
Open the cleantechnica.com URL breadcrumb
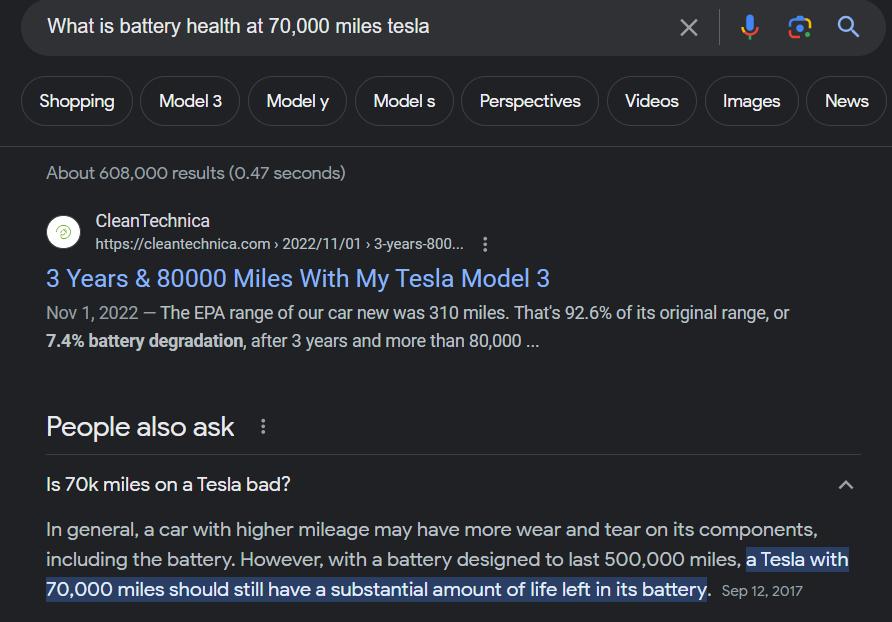(x=279, y=244)
